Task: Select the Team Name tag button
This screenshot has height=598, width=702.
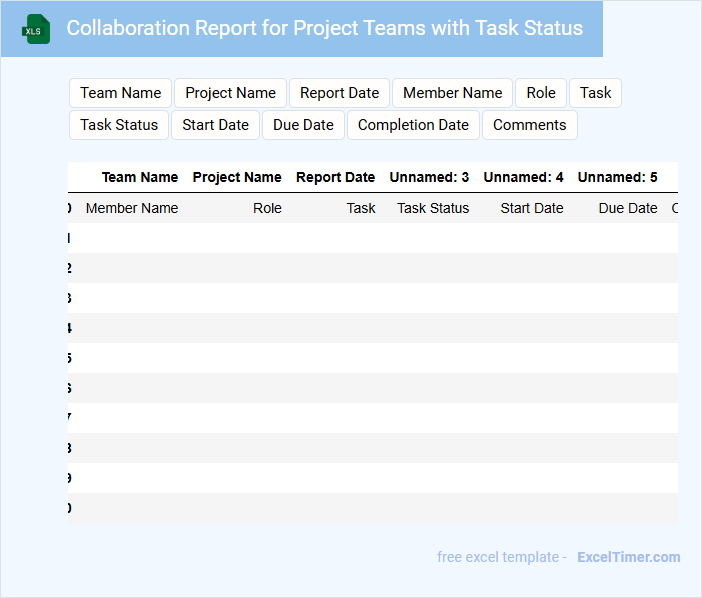Action: coord(120,93)
